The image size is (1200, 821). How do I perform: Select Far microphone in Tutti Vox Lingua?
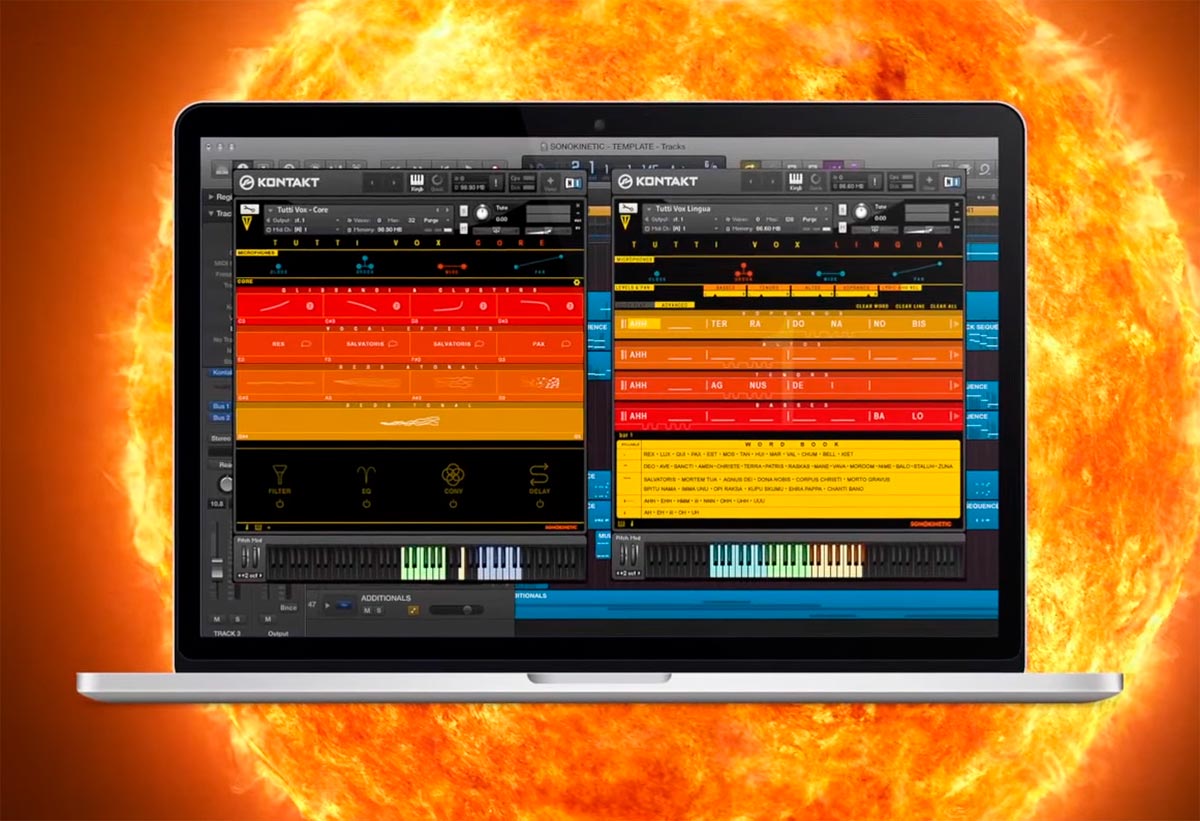[x=917, y=270]
